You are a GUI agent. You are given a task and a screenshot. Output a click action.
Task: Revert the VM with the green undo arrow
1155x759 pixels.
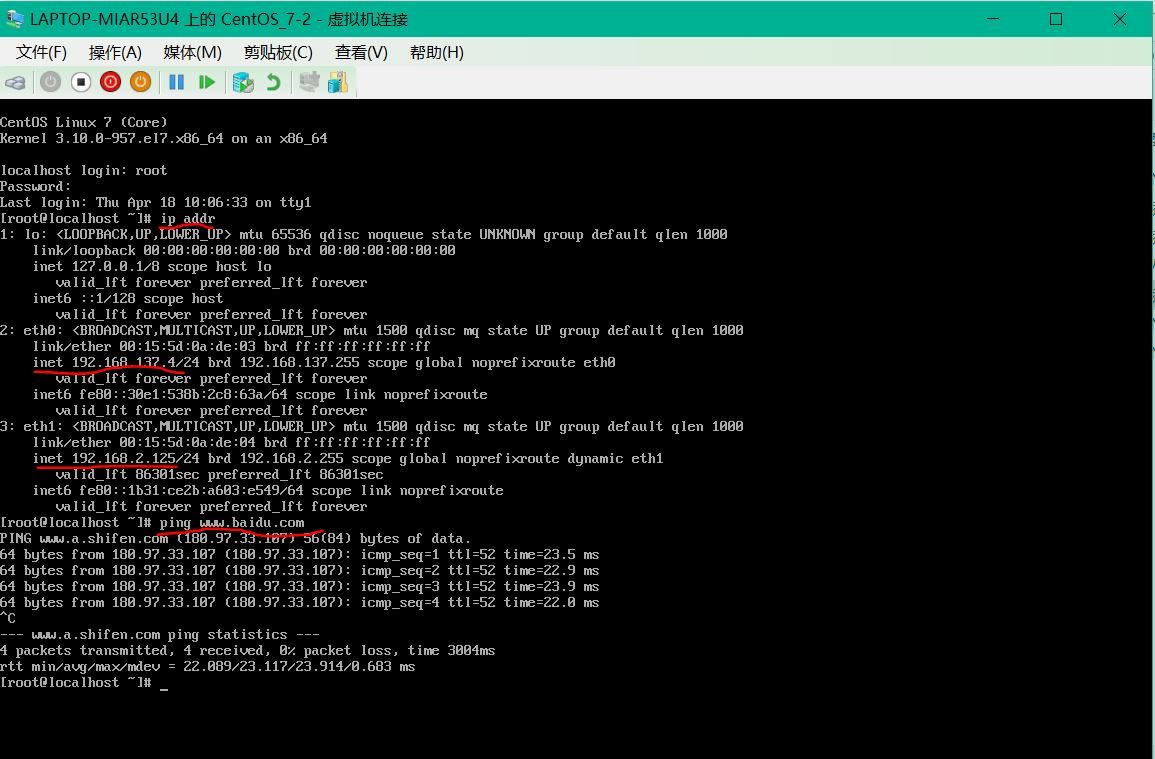pos(273,82)
